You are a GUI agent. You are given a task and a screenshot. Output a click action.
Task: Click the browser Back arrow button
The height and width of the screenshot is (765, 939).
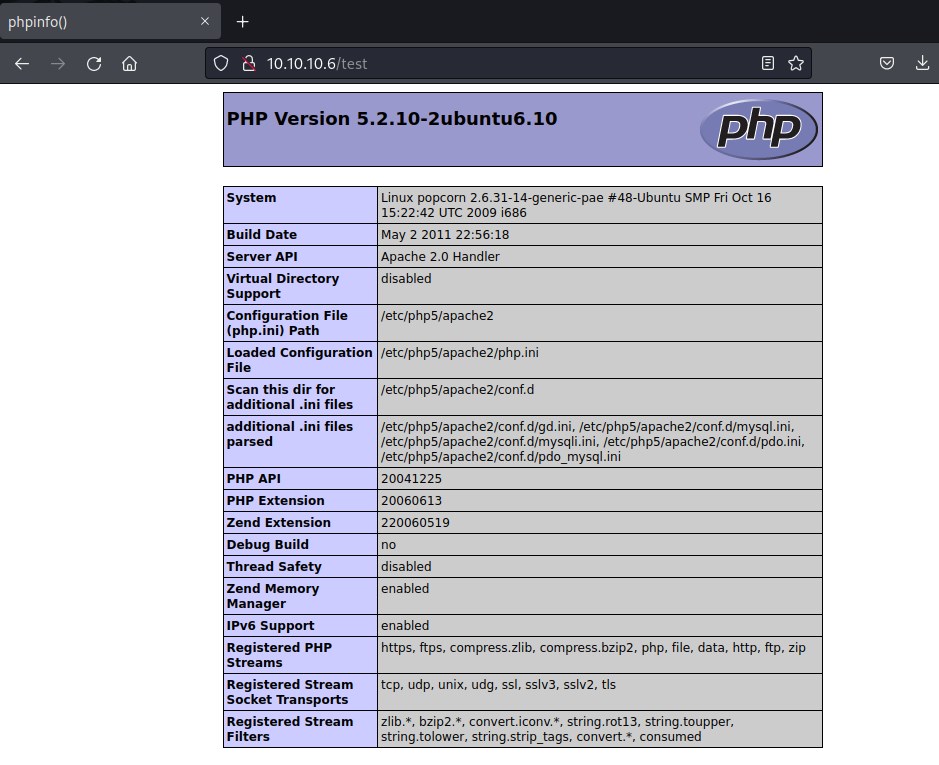(22, 64)
